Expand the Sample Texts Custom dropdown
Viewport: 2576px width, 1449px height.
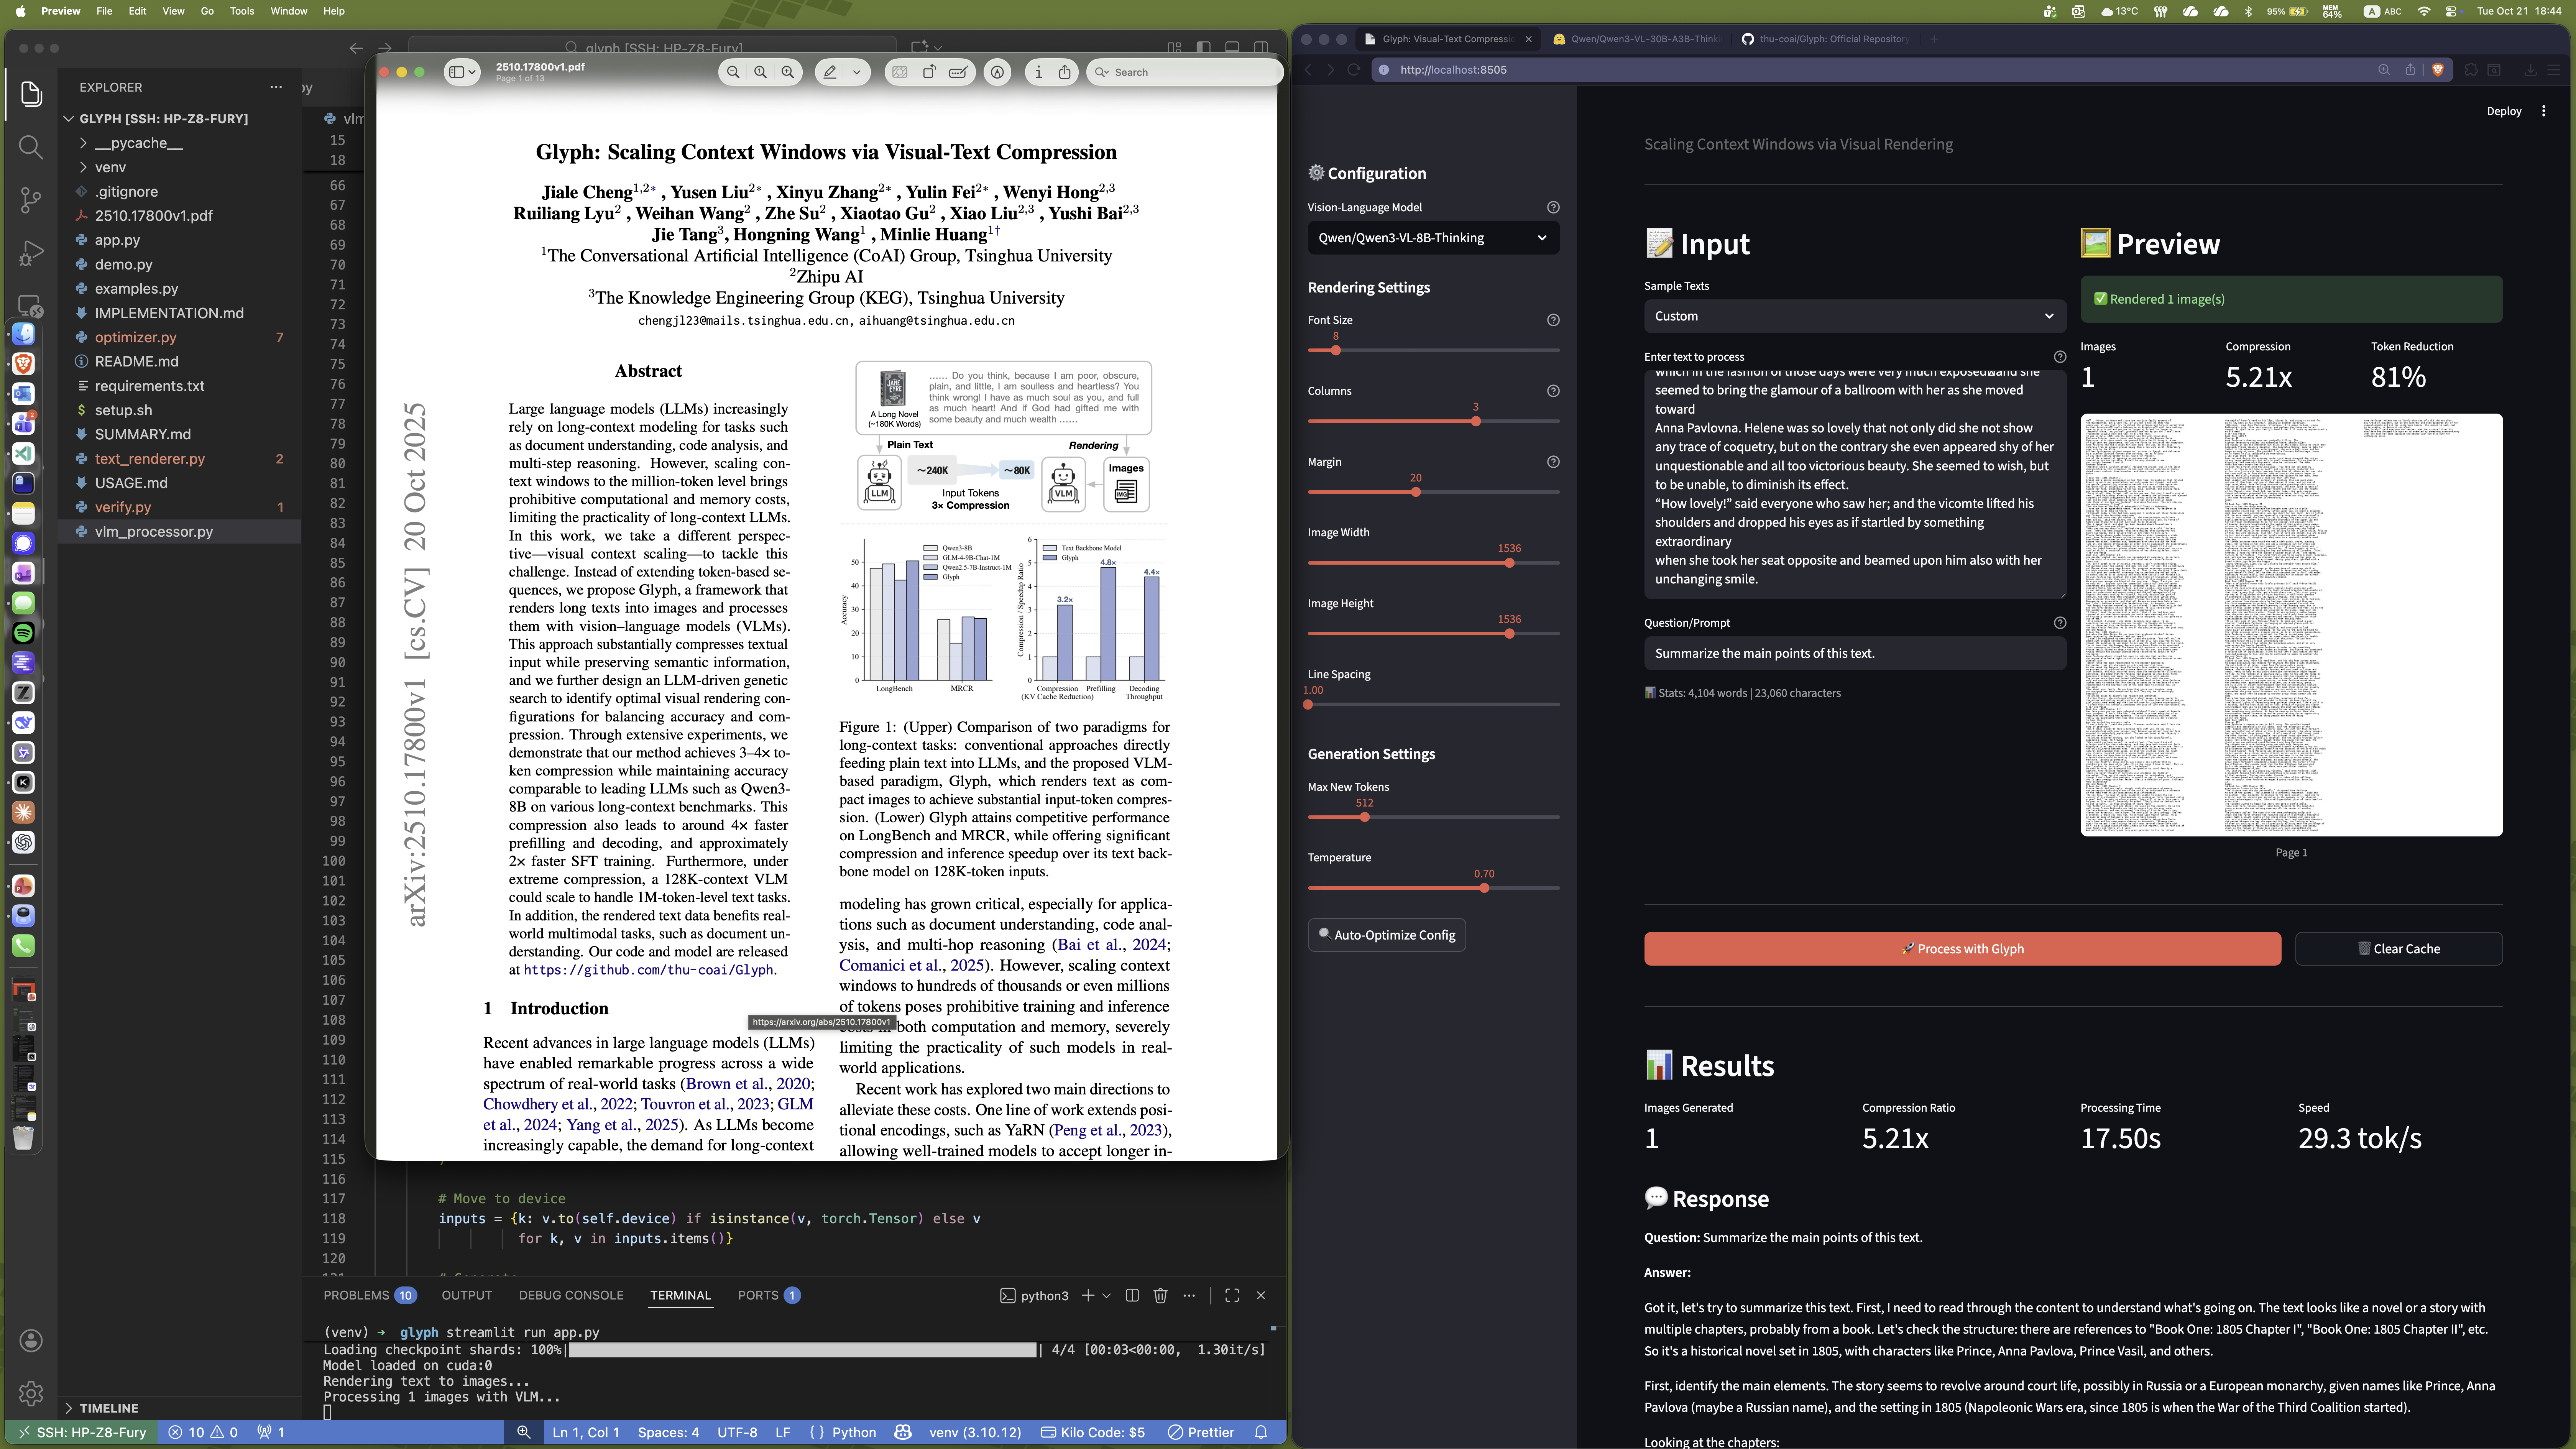(x=1854, y=316)
